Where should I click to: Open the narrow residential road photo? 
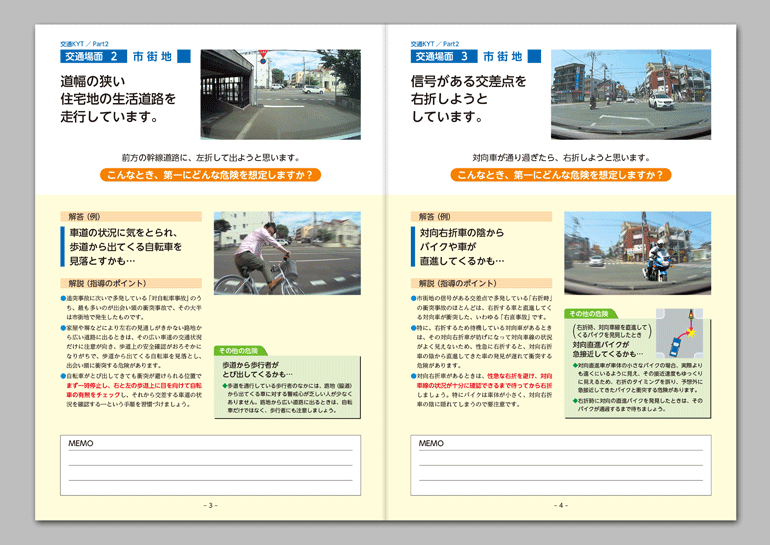(280, 94)
